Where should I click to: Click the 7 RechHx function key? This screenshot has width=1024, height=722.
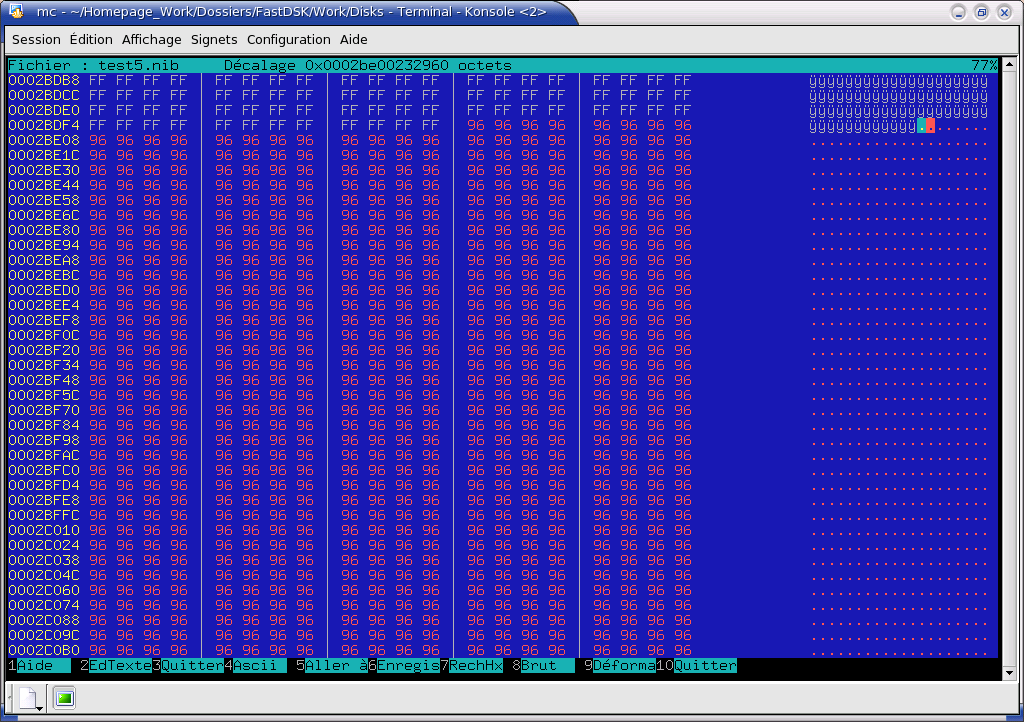click(x=472, y=665)
